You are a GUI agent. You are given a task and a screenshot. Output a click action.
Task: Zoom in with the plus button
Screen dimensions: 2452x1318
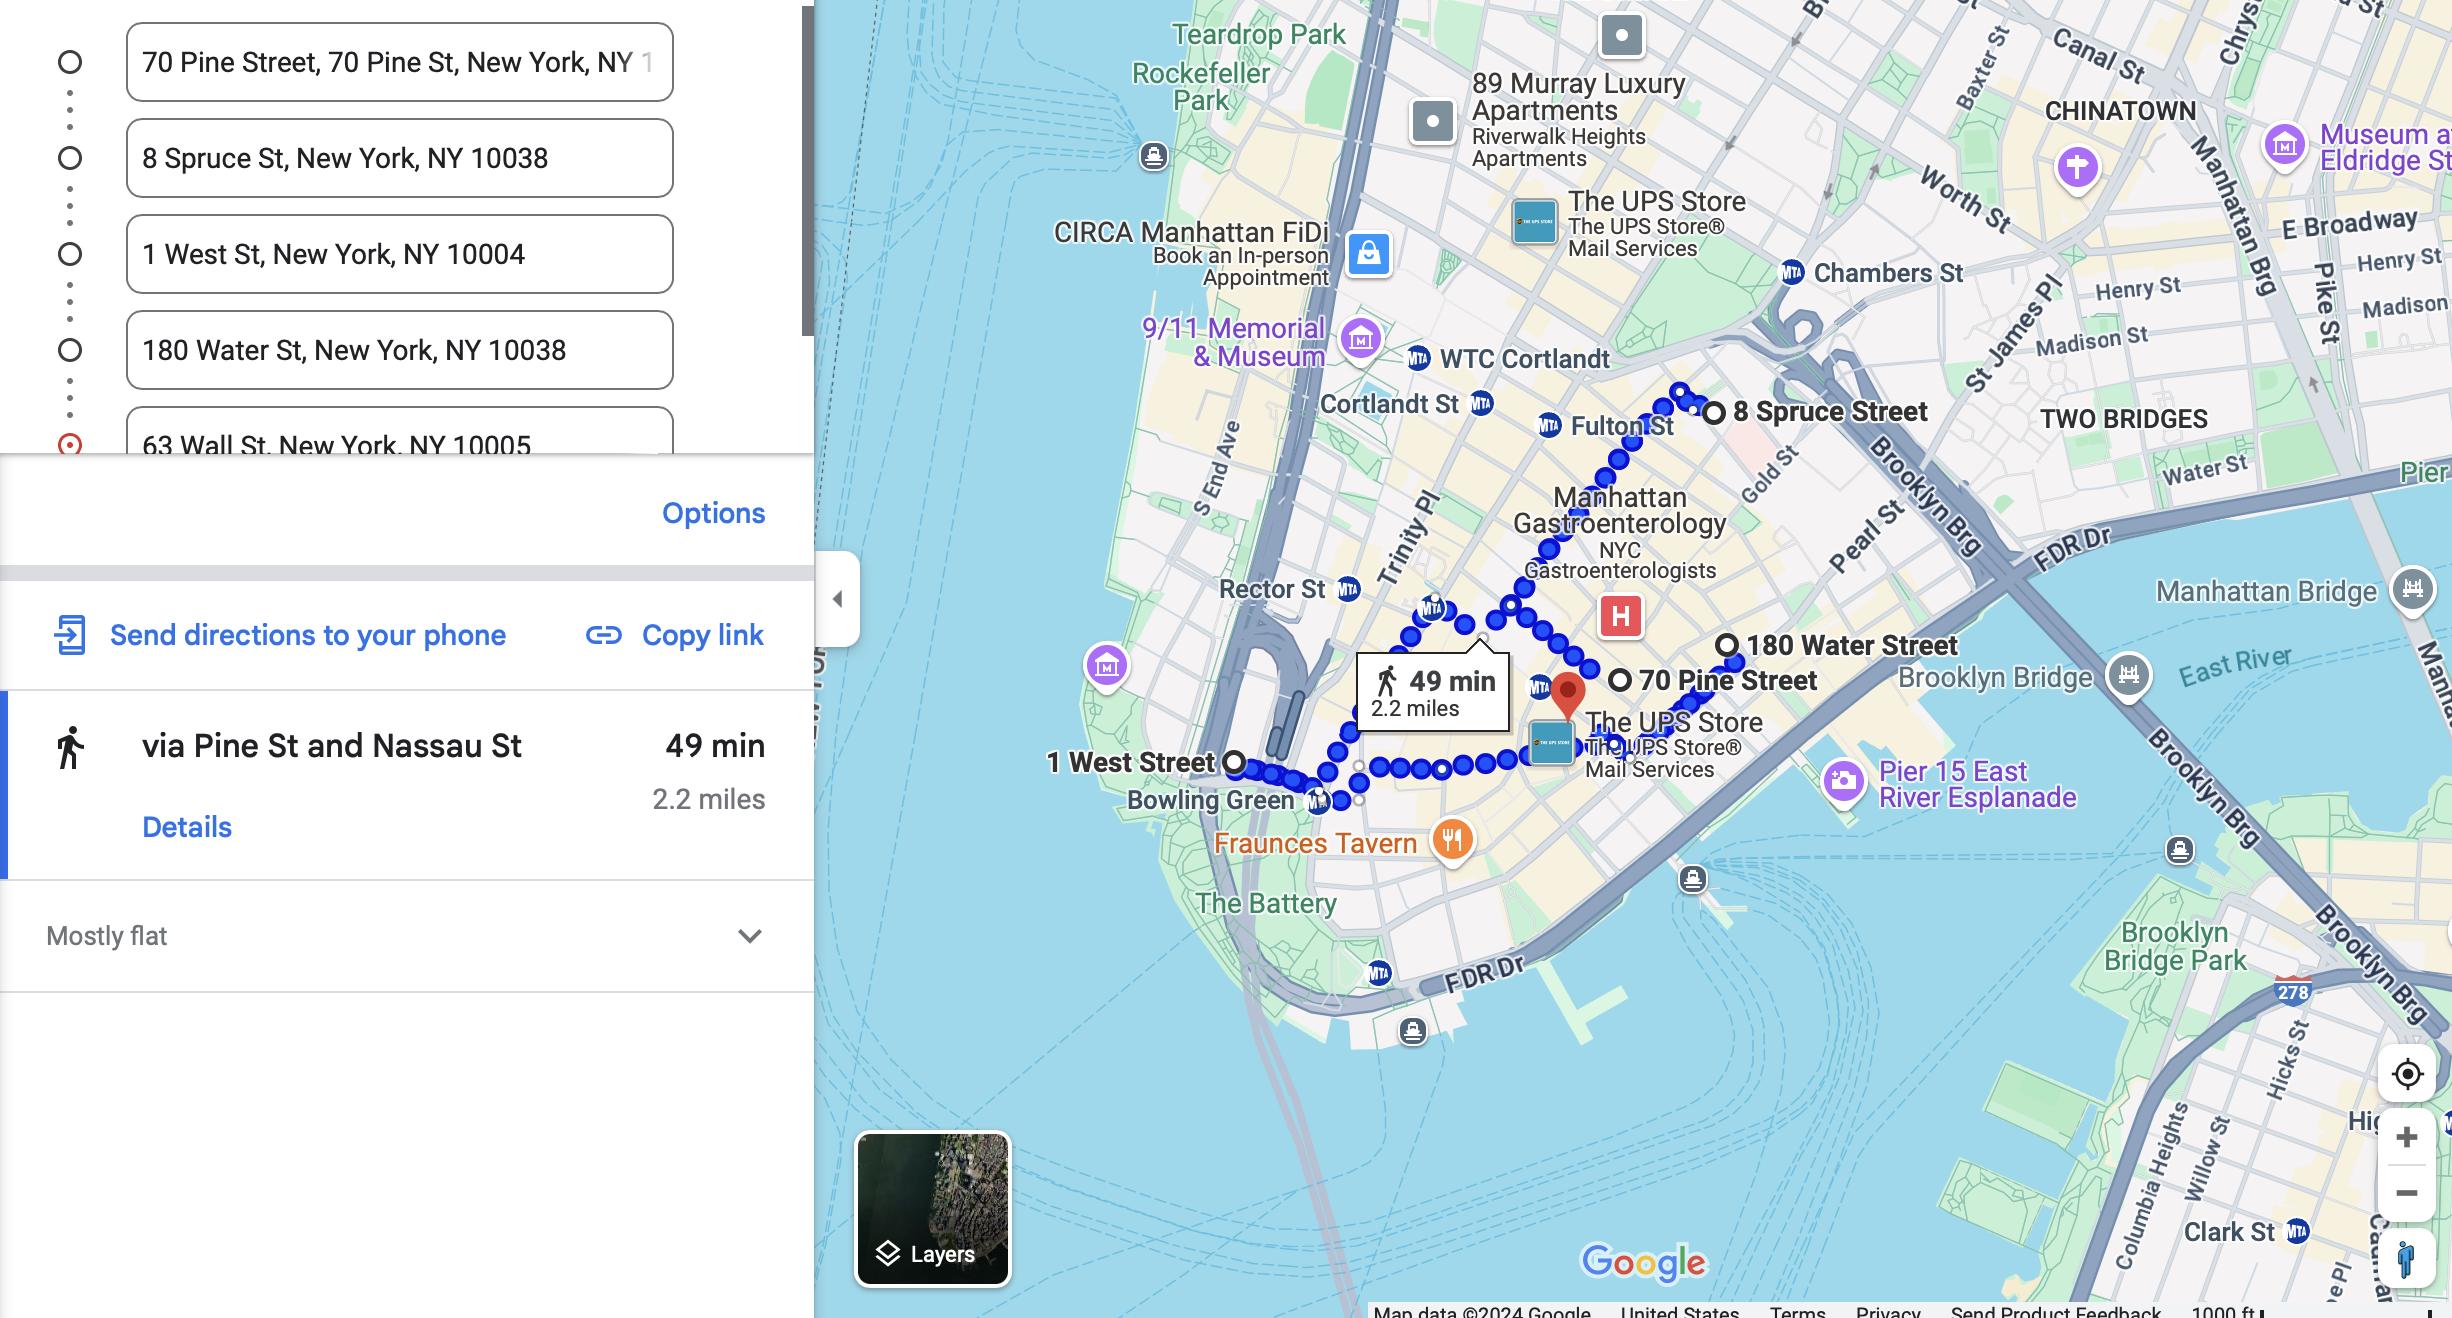(2407, 1137)
